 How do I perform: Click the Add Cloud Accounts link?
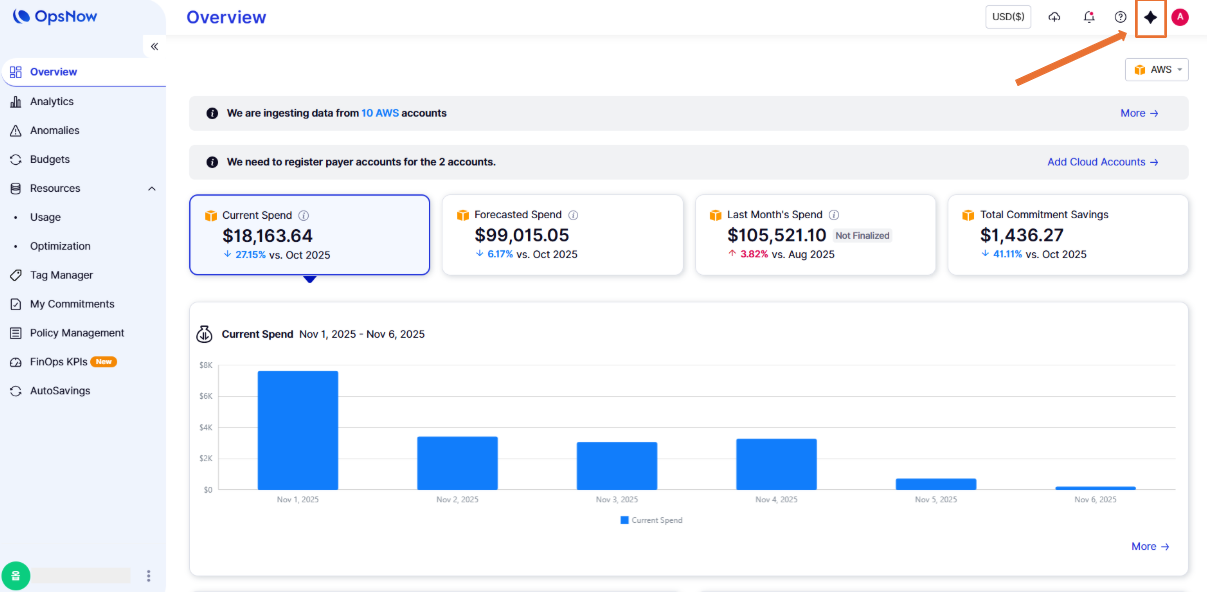(1102, 162)
